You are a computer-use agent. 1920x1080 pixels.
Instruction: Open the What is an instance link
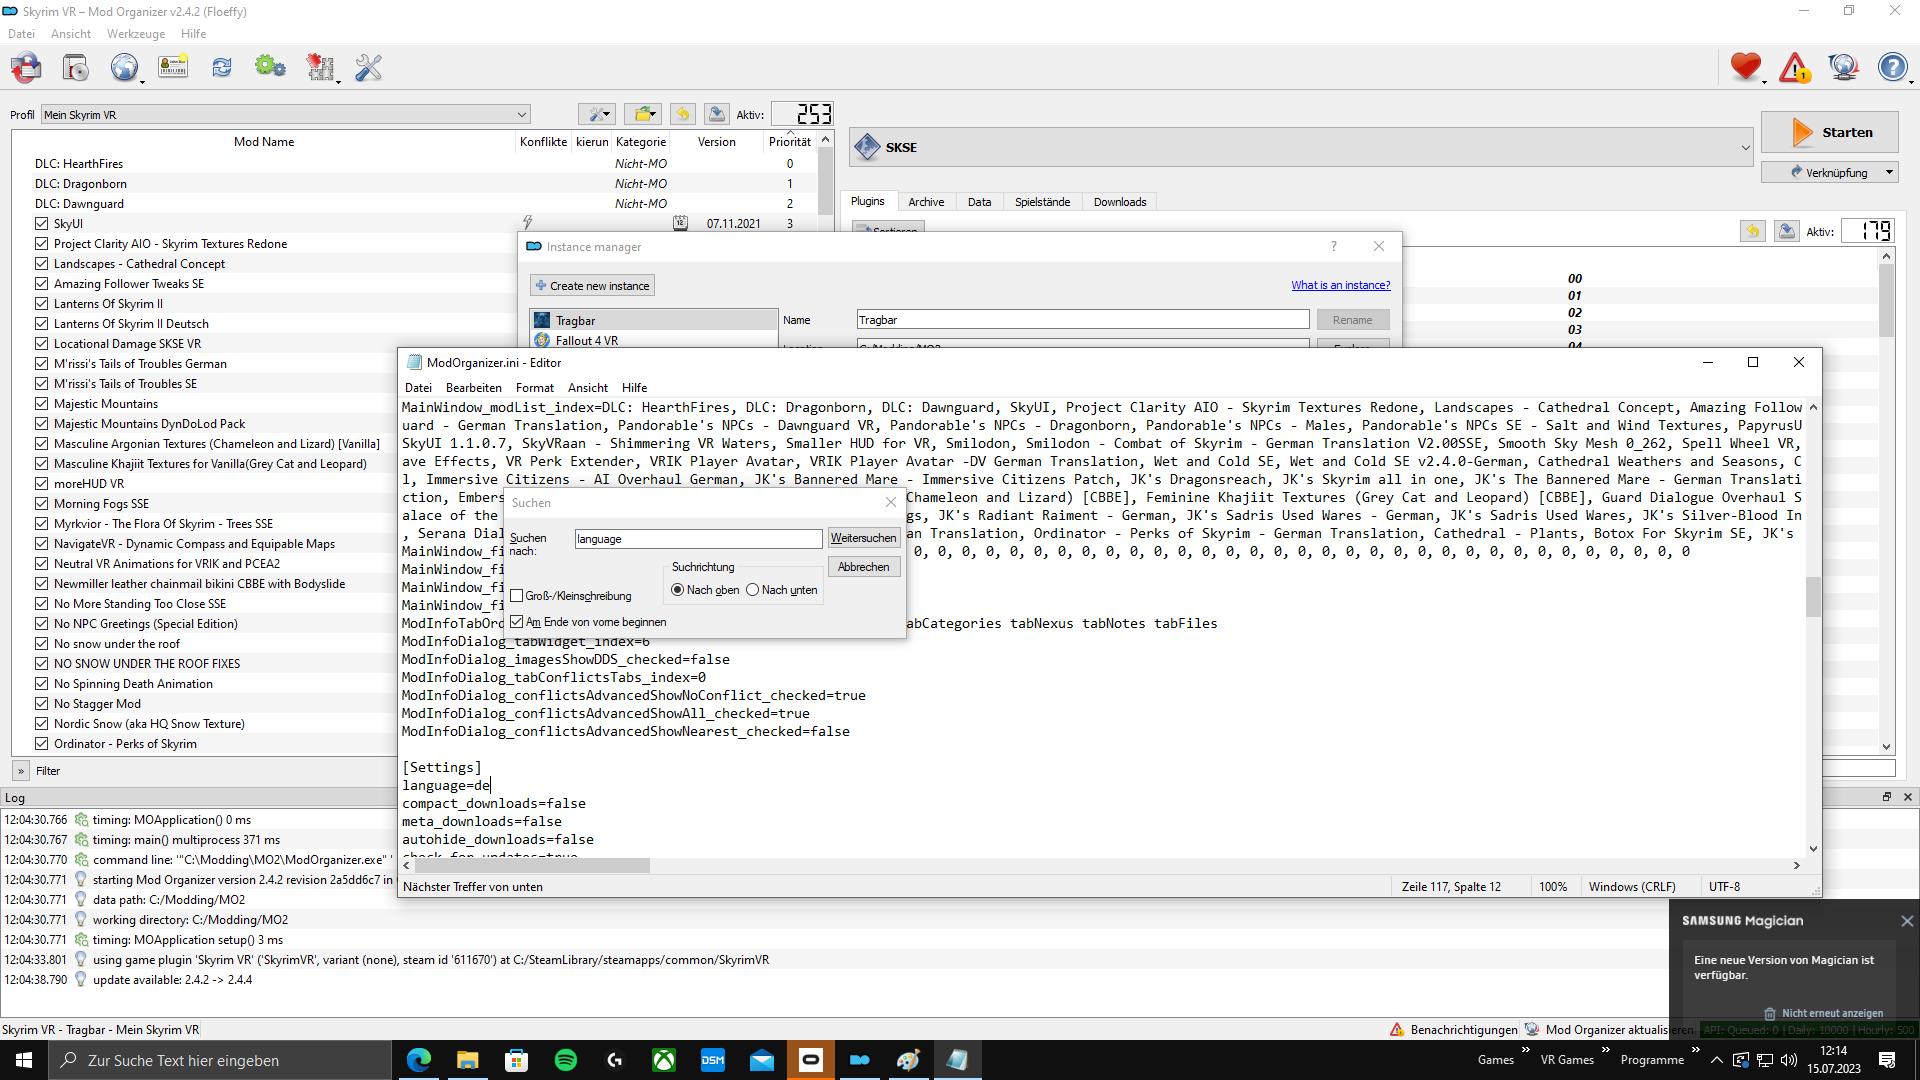tap(1340, 285)
